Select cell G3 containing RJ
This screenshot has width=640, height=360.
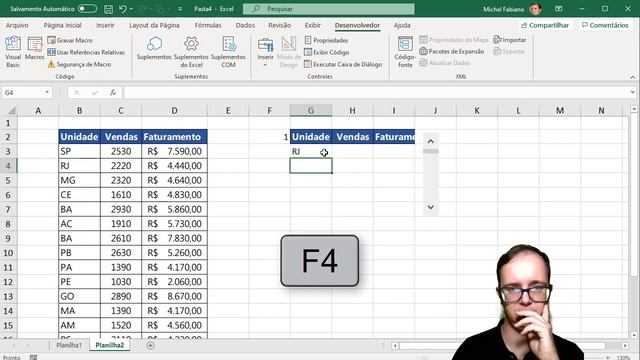pyautogui.click(x=311, y=151)
